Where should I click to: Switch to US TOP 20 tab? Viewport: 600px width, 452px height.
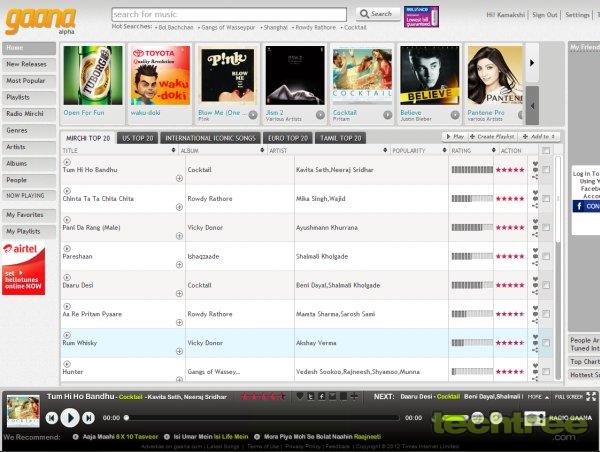(137, 138)
